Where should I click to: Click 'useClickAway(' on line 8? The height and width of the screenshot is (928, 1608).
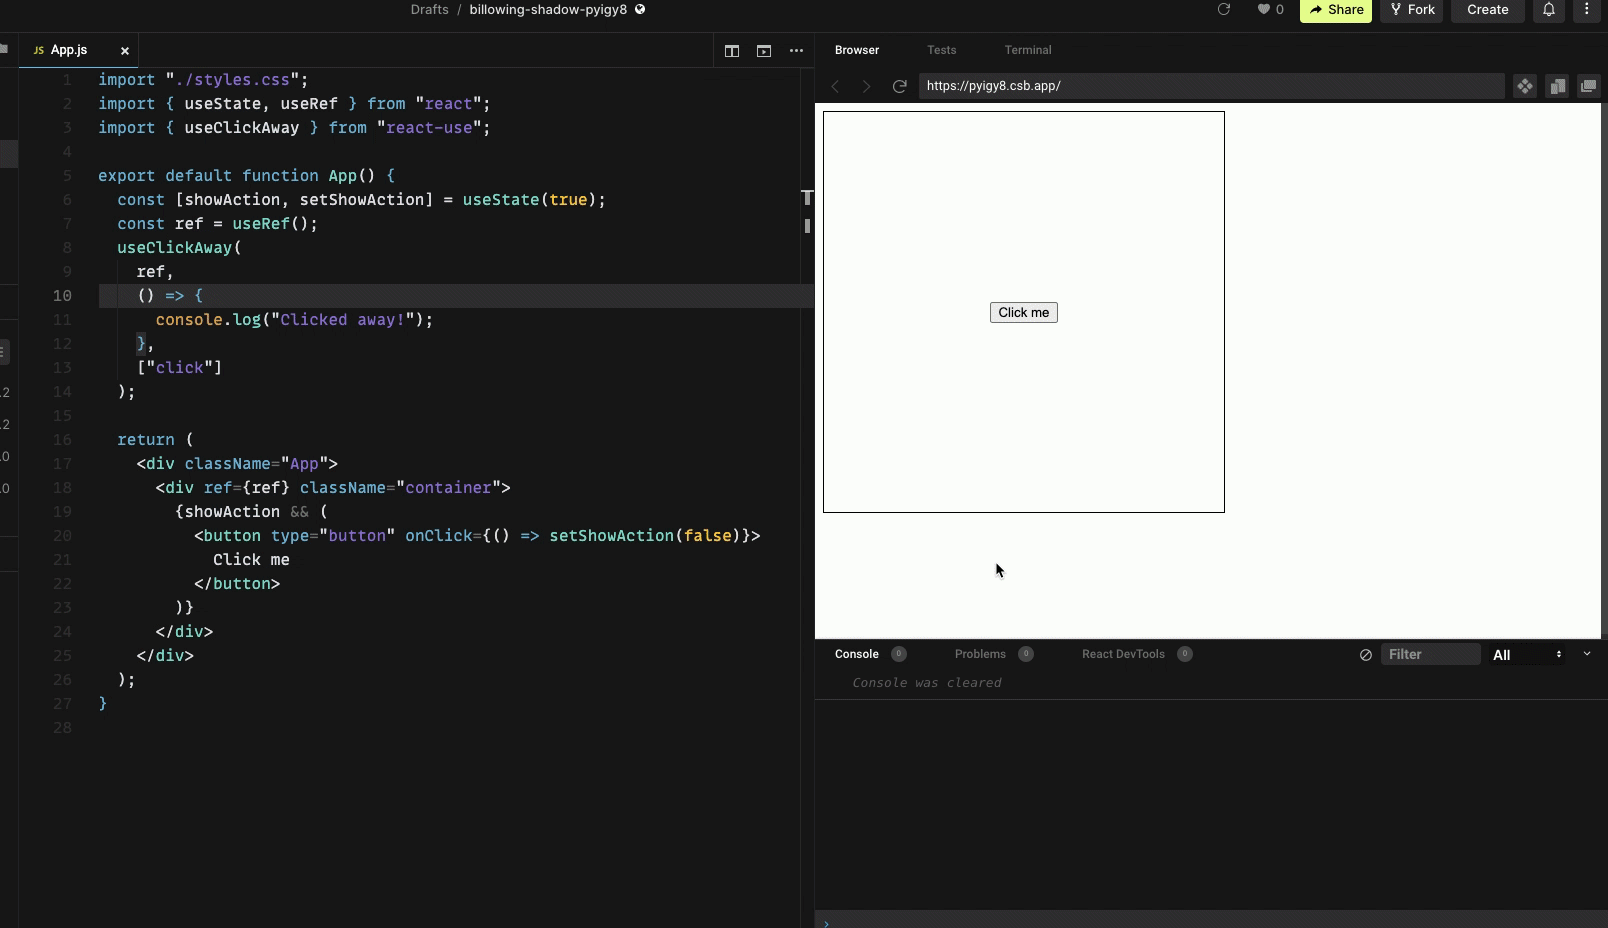pyautogui.click(x=179, y=248)
